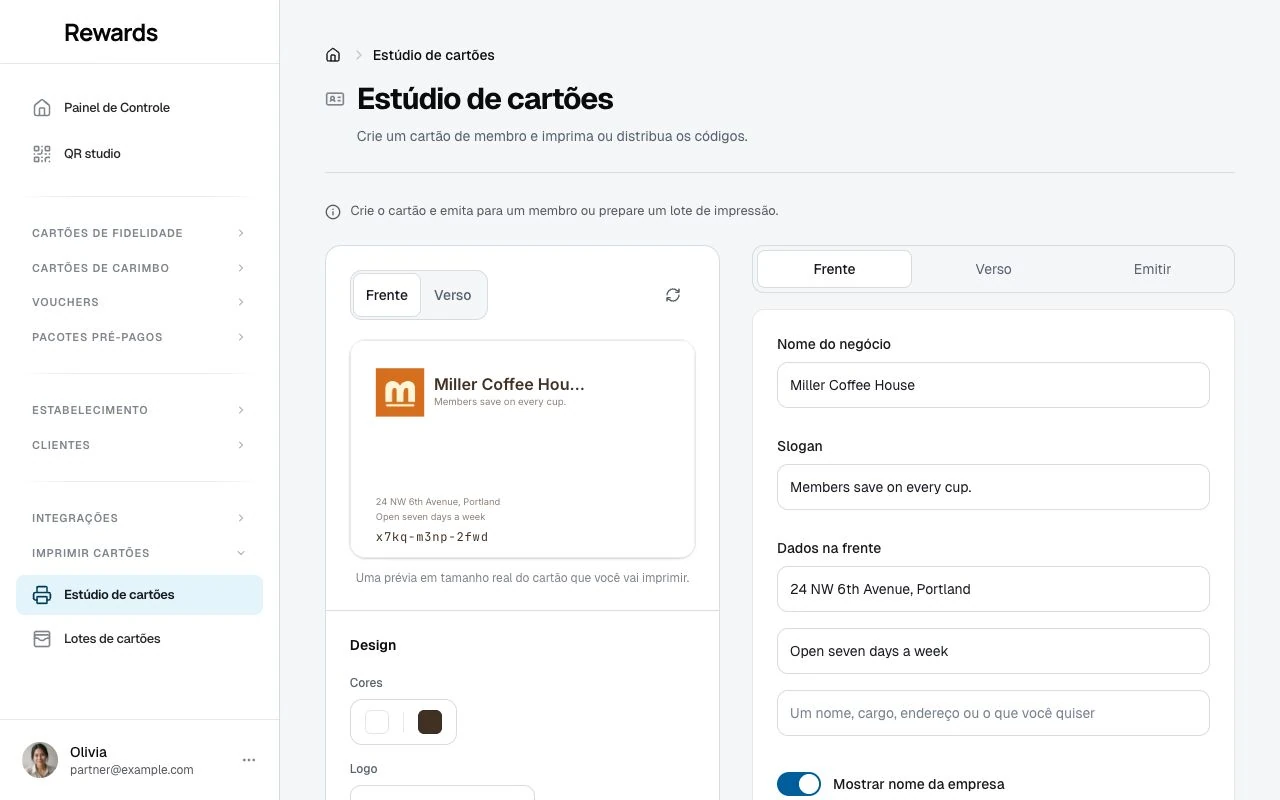The width and height of the screenshot is (1280, 800).
Task: Expand Cartões de Fidelidade section
Action: [139, 233]
